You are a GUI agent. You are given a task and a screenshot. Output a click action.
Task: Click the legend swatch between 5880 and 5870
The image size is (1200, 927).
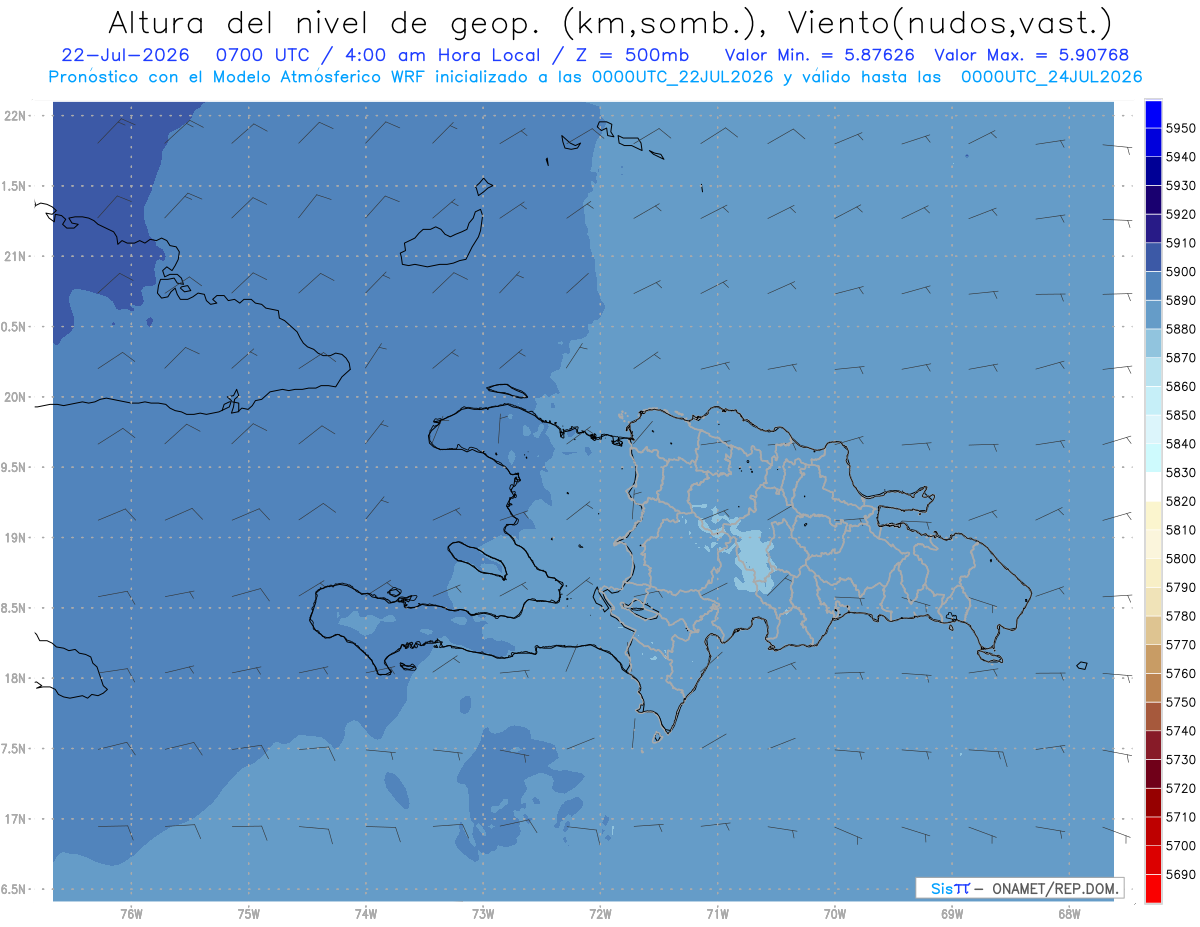(1152, 343)
